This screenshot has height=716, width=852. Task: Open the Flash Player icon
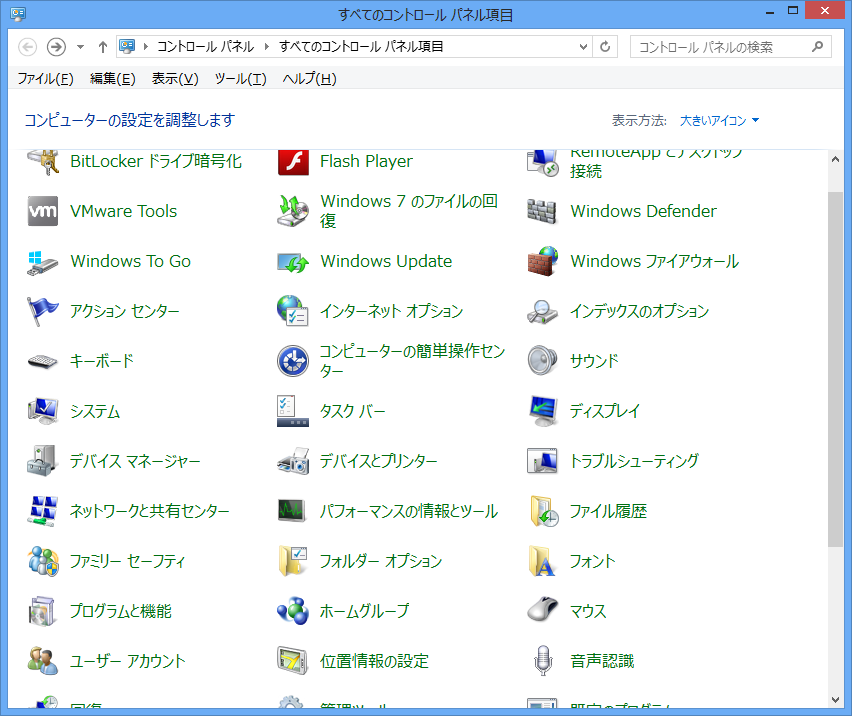point(293,162)
